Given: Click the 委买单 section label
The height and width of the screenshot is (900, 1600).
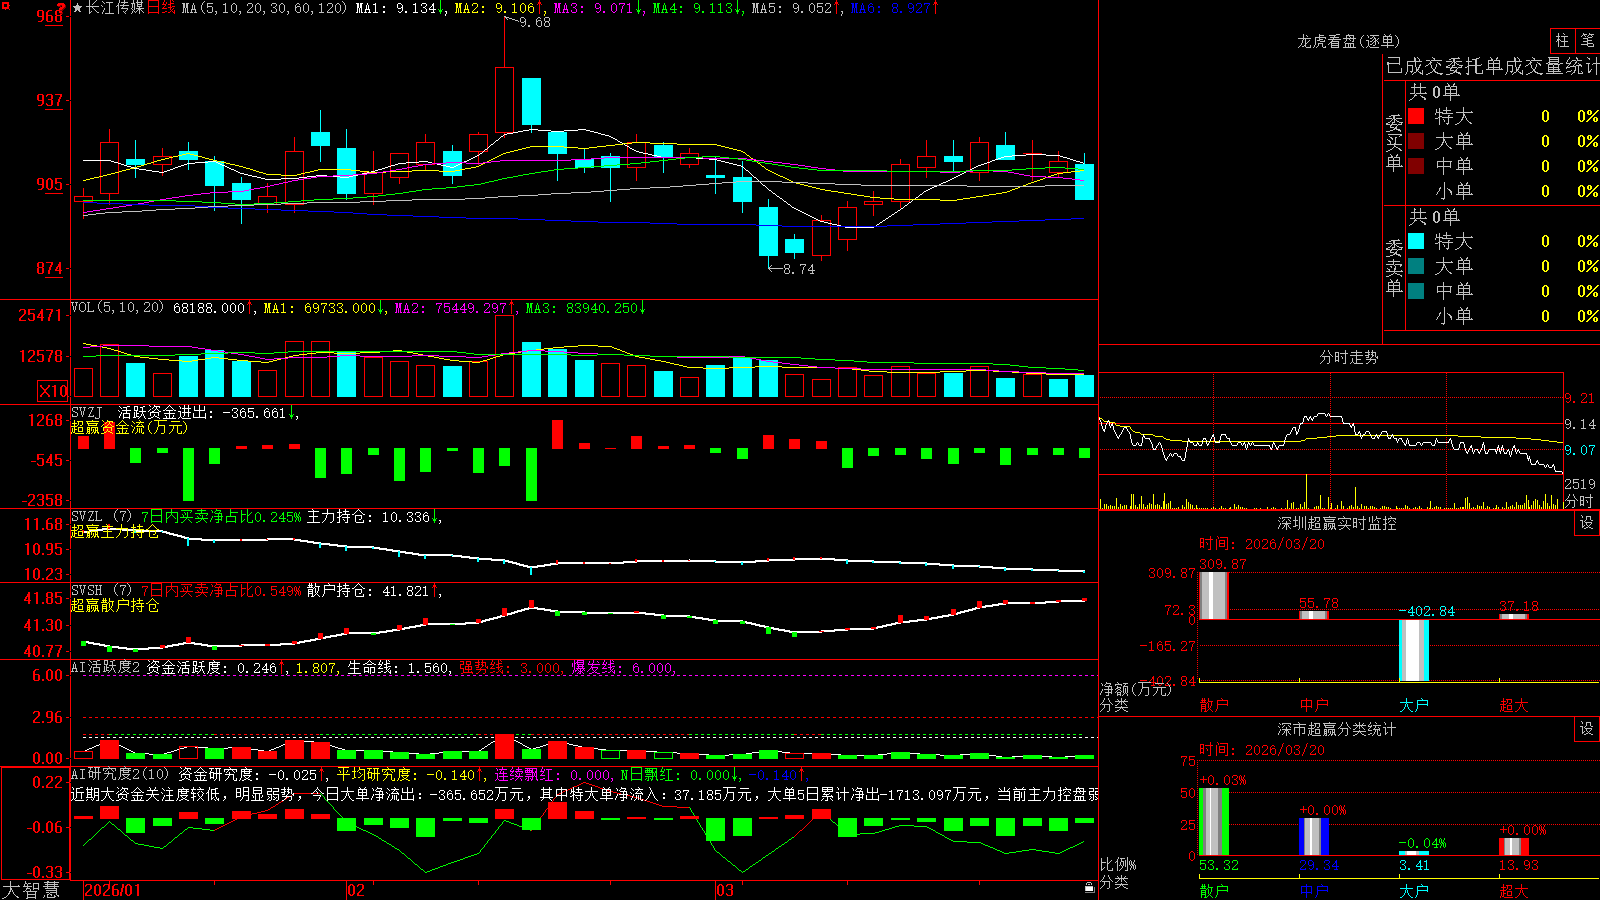Looking at the screenshot, I should click(x=1394, y=143).
